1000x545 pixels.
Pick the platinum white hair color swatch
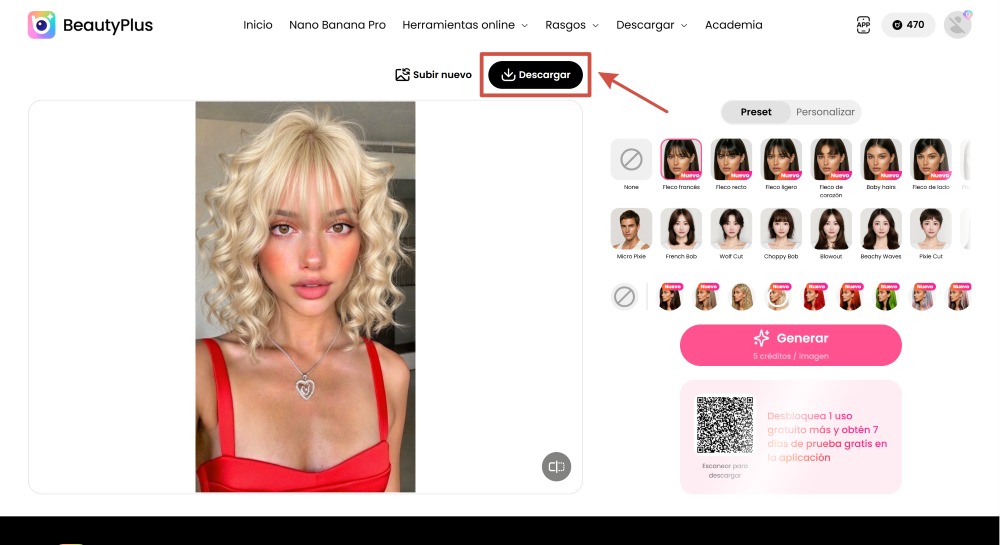click(x=778, y=296)
